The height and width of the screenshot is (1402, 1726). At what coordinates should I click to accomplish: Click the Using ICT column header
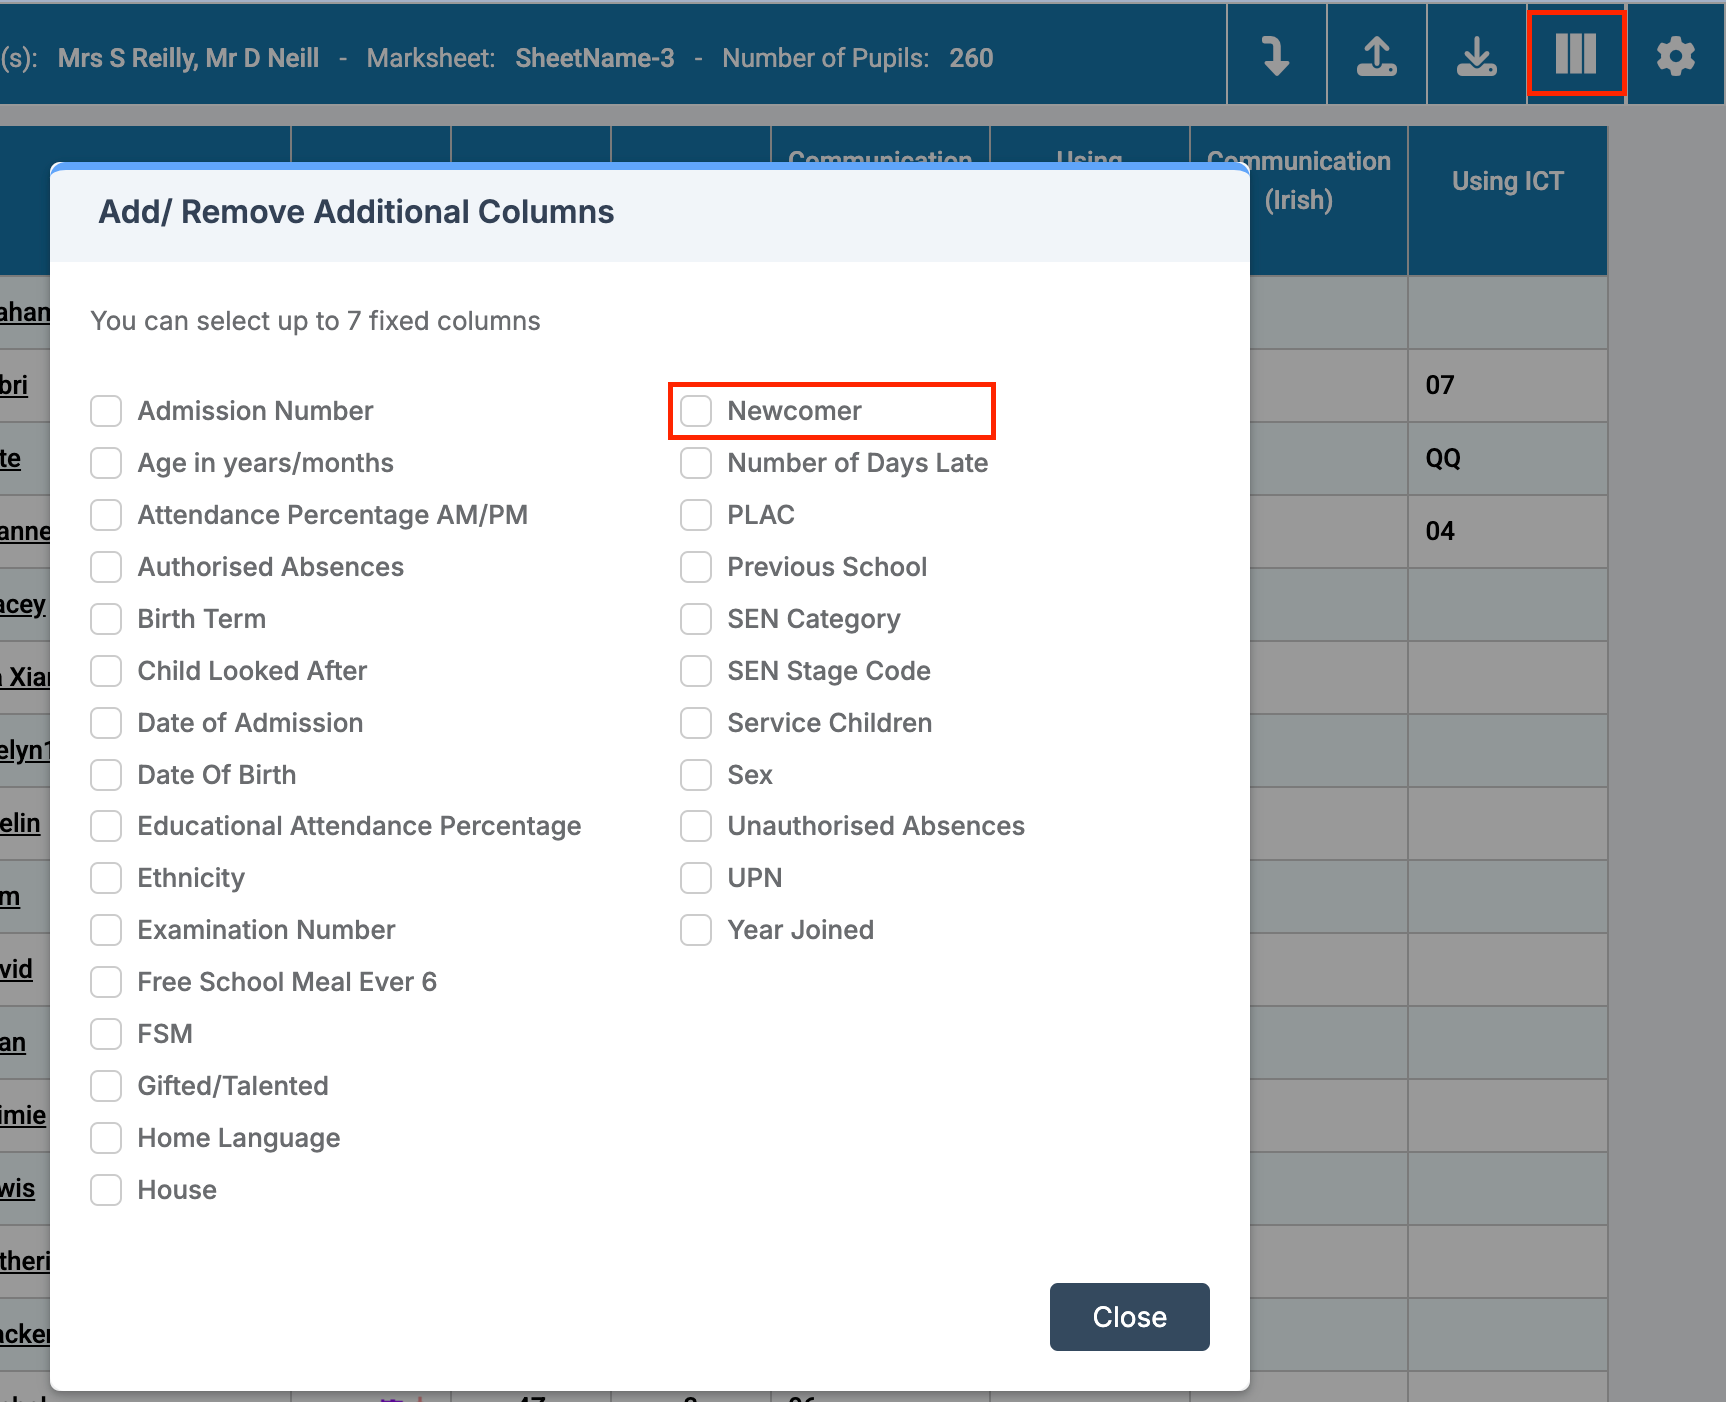point(1507,182)
